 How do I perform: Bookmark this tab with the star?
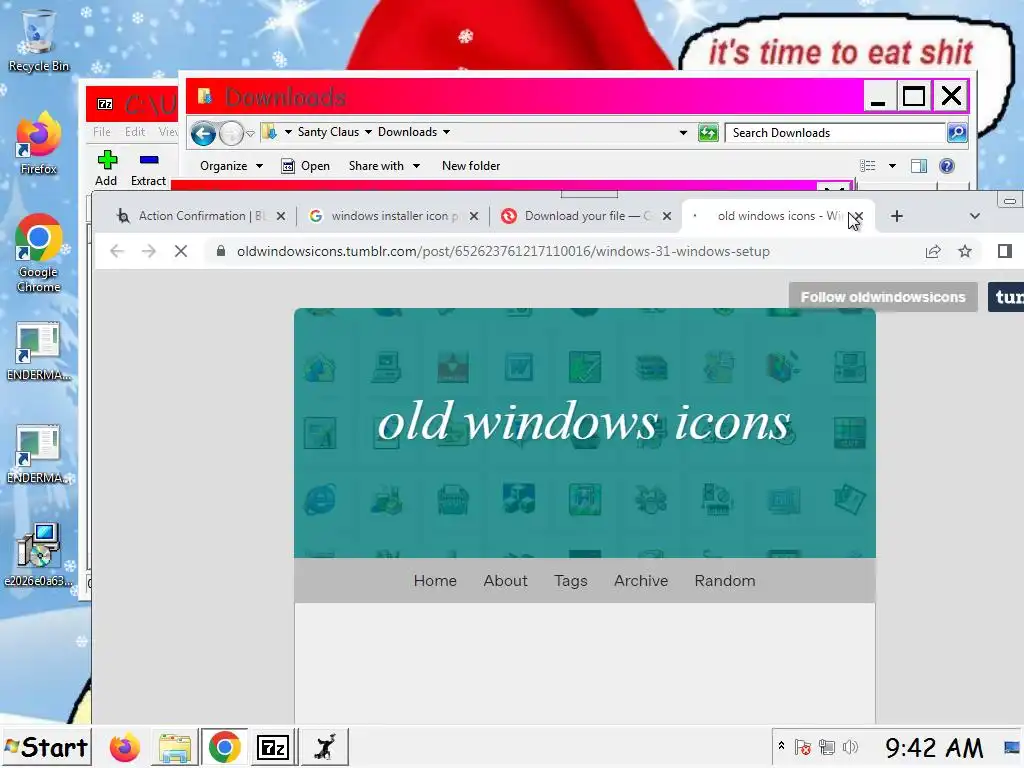[x=965, y=251]
